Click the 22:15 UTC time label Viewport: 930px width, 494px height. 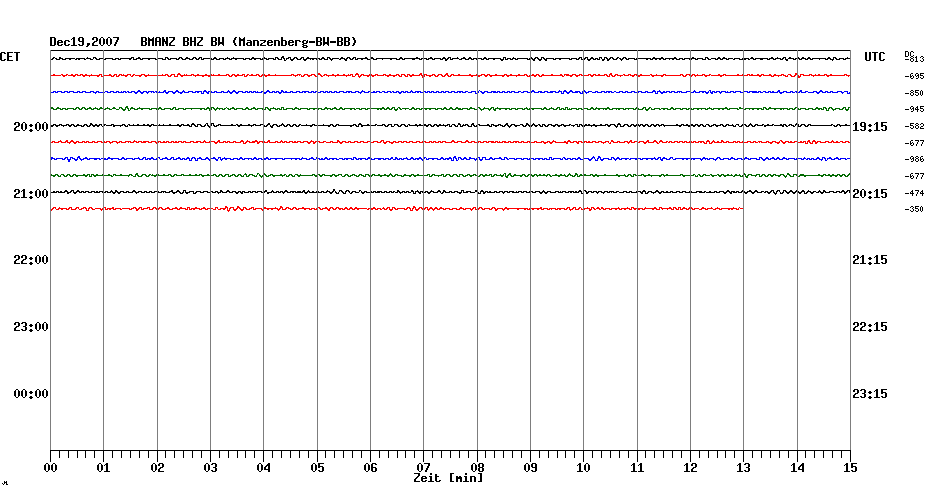(870, 327)
